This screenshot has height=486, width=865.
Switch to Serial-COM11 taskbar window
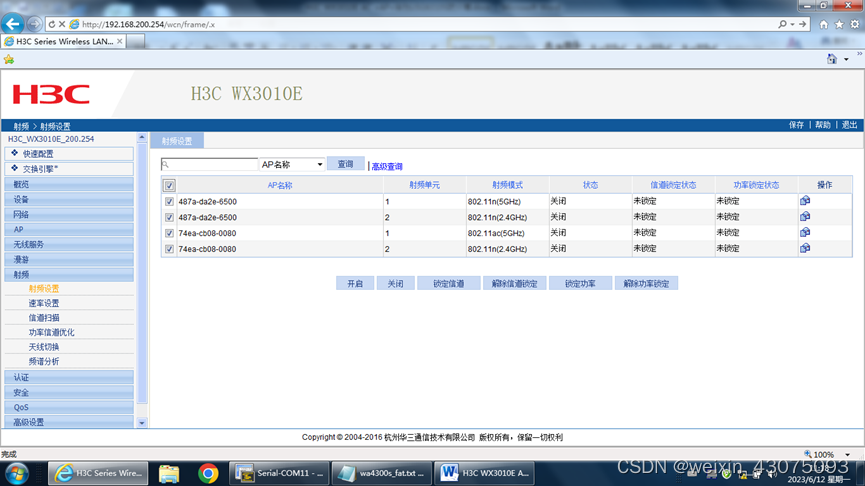279,473
